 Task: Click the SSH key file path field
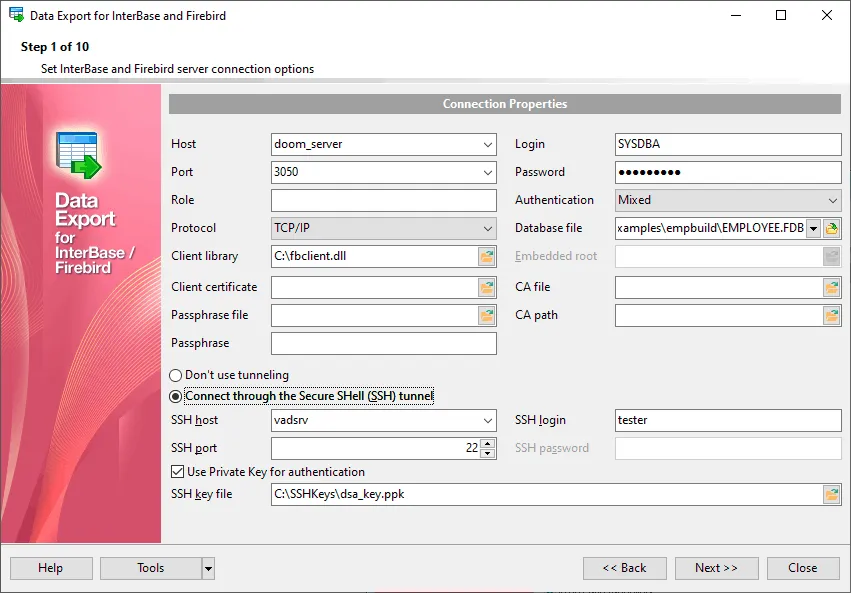click(x=547, y=494)
